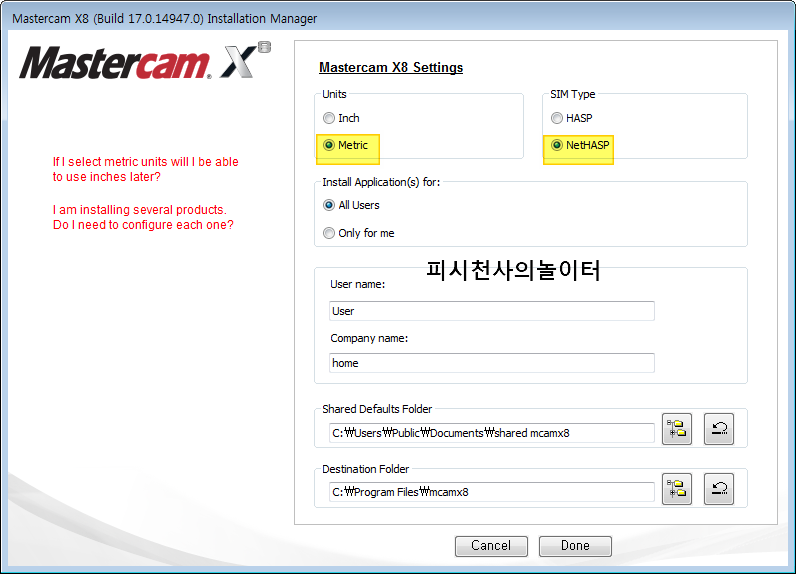
Task: Reset Destination Folder path to default
Action: point(719,489)
